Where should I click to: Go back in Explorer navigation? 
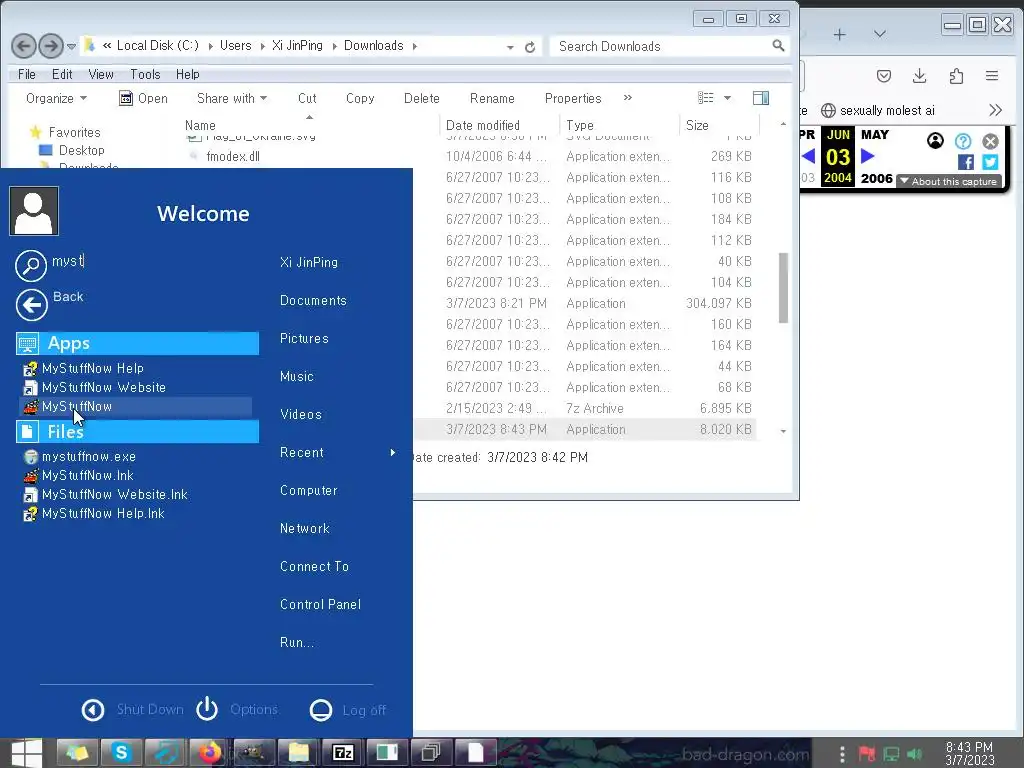click(24, 46)
